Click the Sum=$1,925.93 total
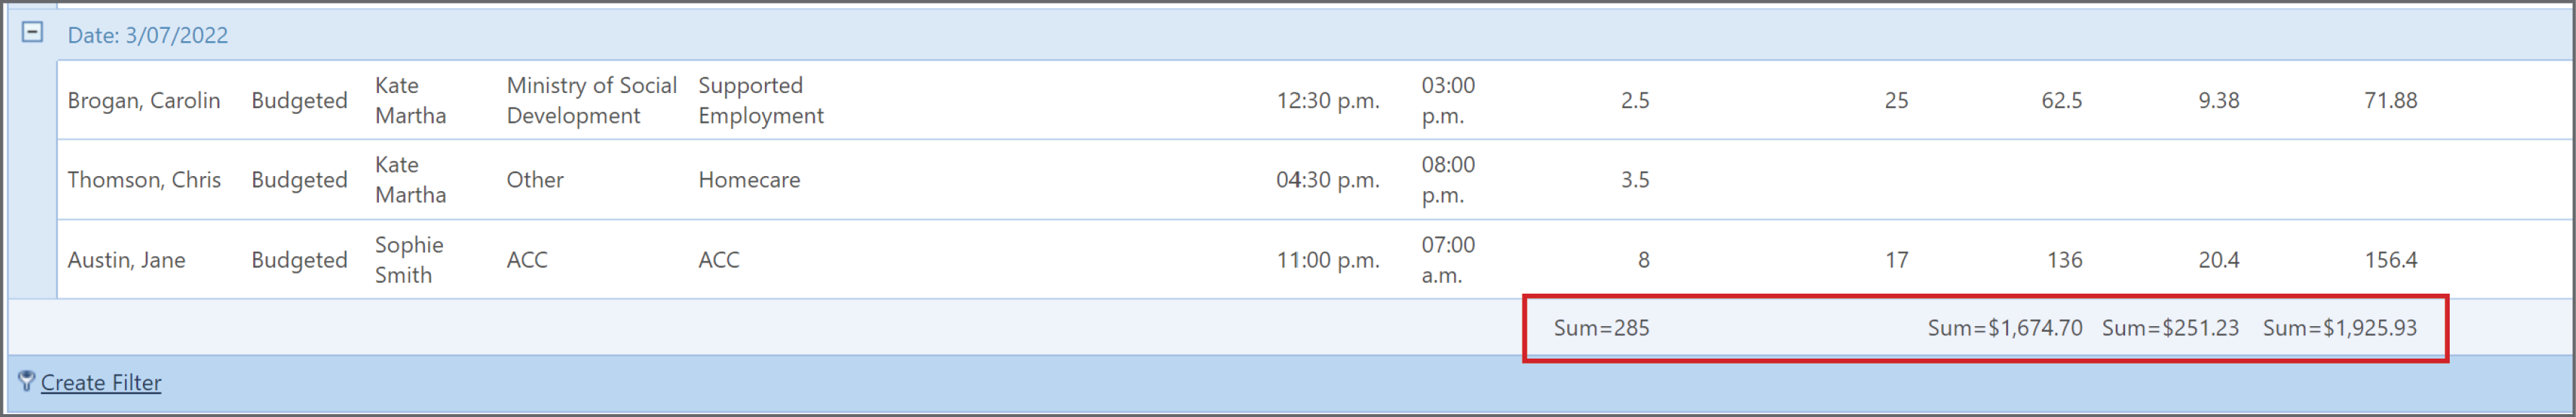Viewport: 2576px width, 417px height. (2339, 328)
